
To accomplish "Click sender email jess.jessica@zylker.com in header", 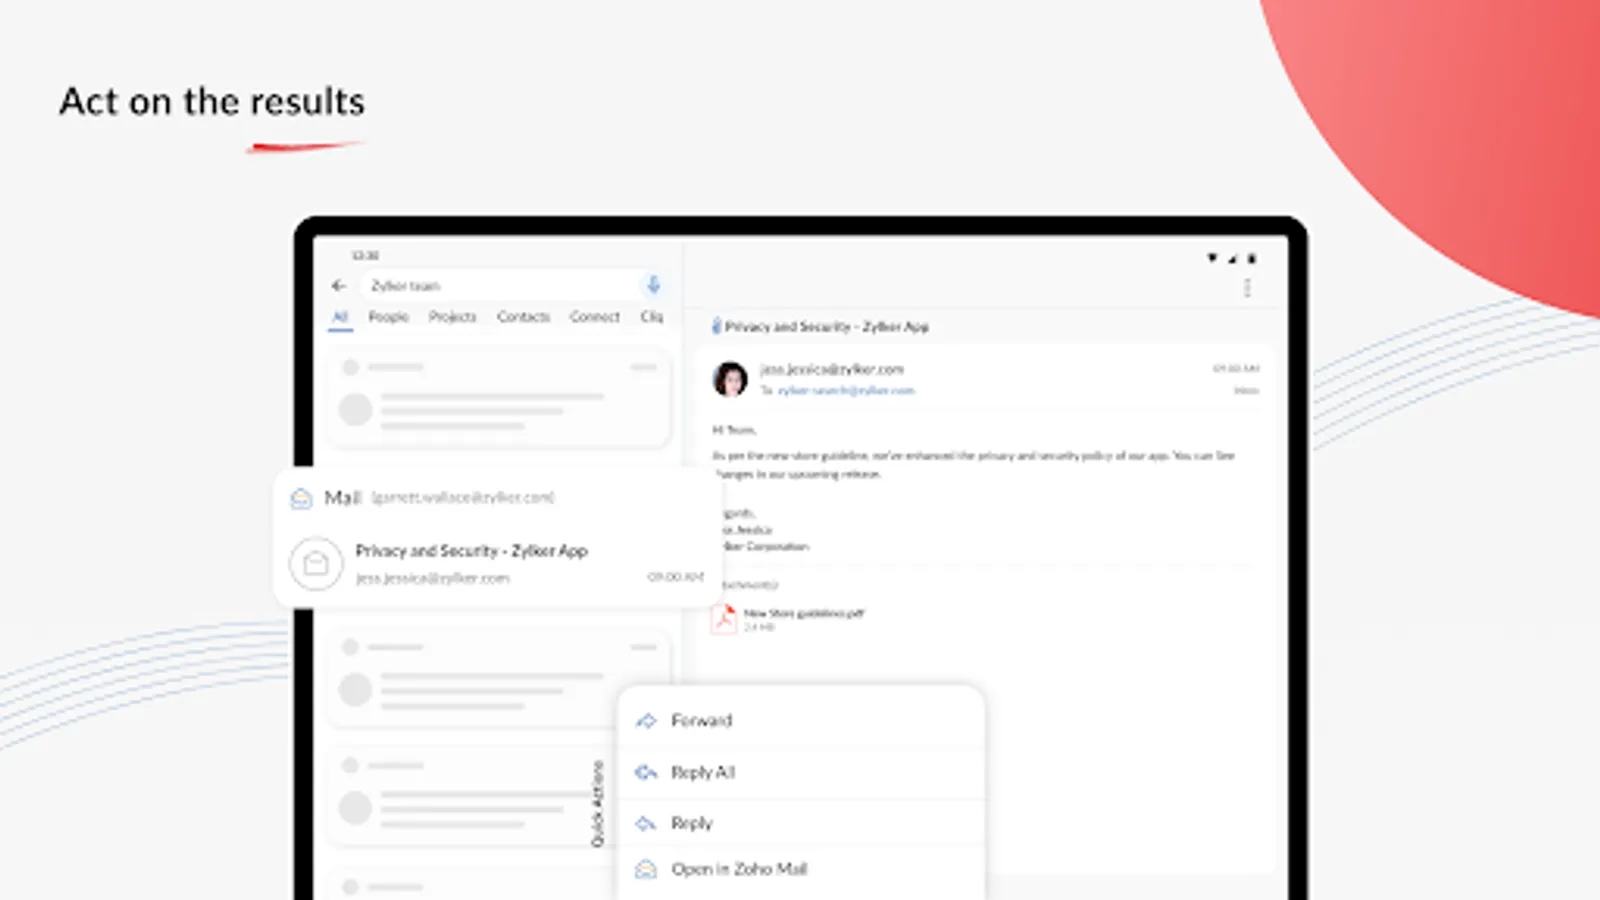I will 831,369.
